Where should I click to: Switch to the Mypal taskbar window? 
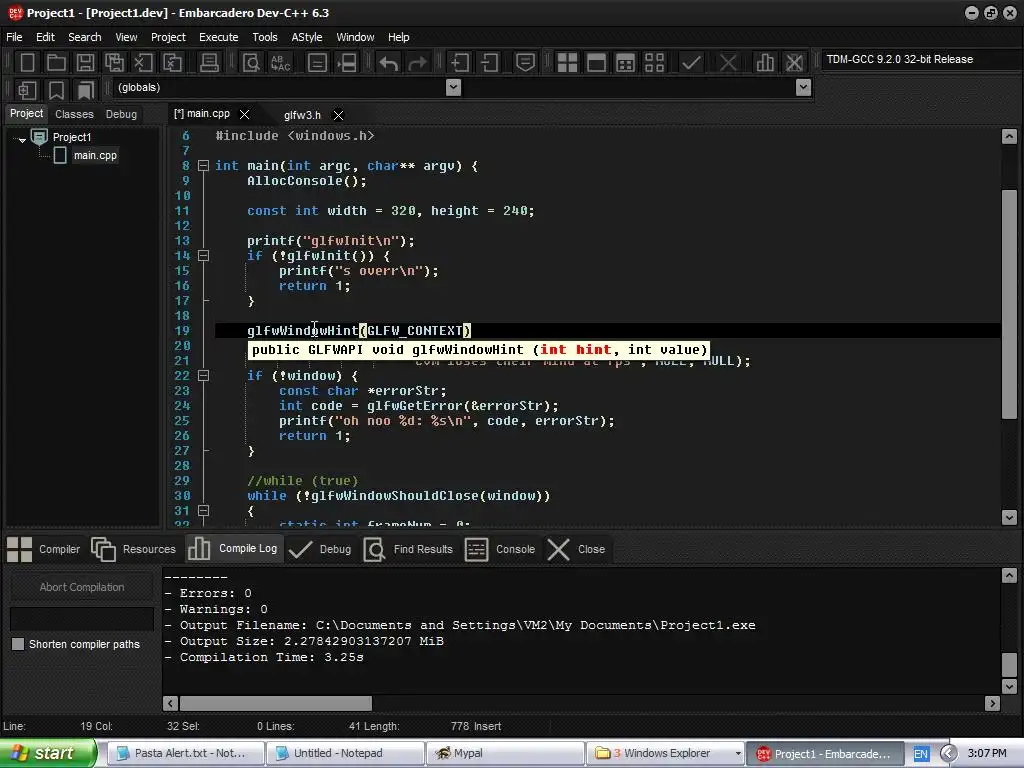click(505, 754)
